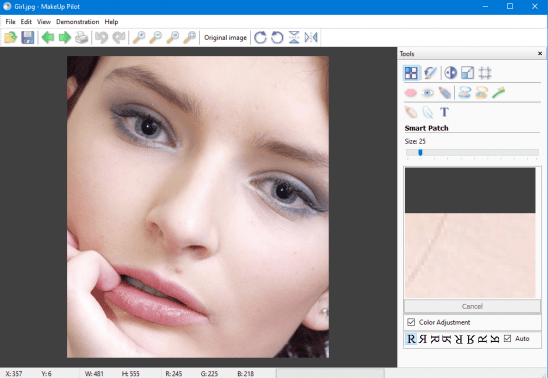Open the Demonstration menu

pos(78,22)
